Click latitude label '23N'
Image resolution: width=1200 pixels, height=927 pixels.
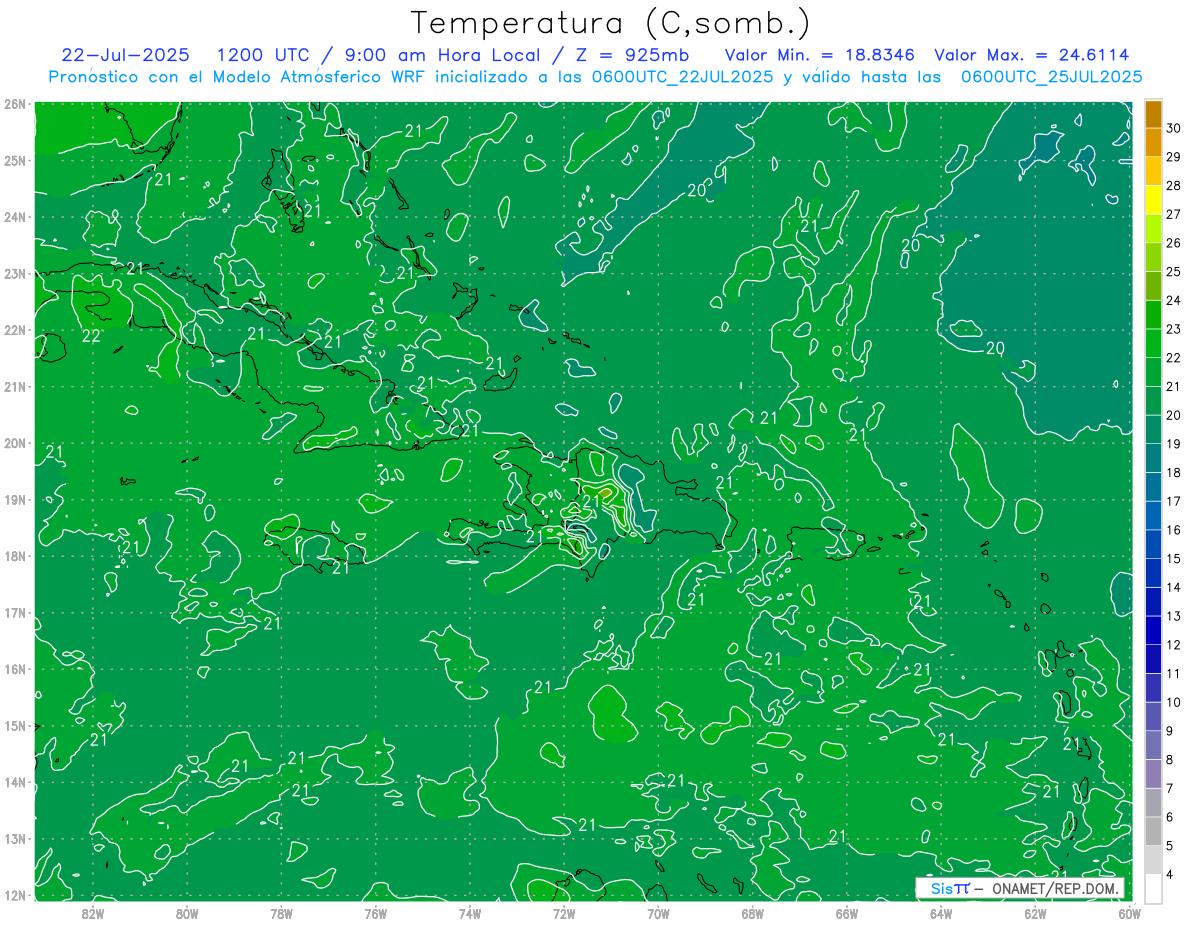coord(15,273)
